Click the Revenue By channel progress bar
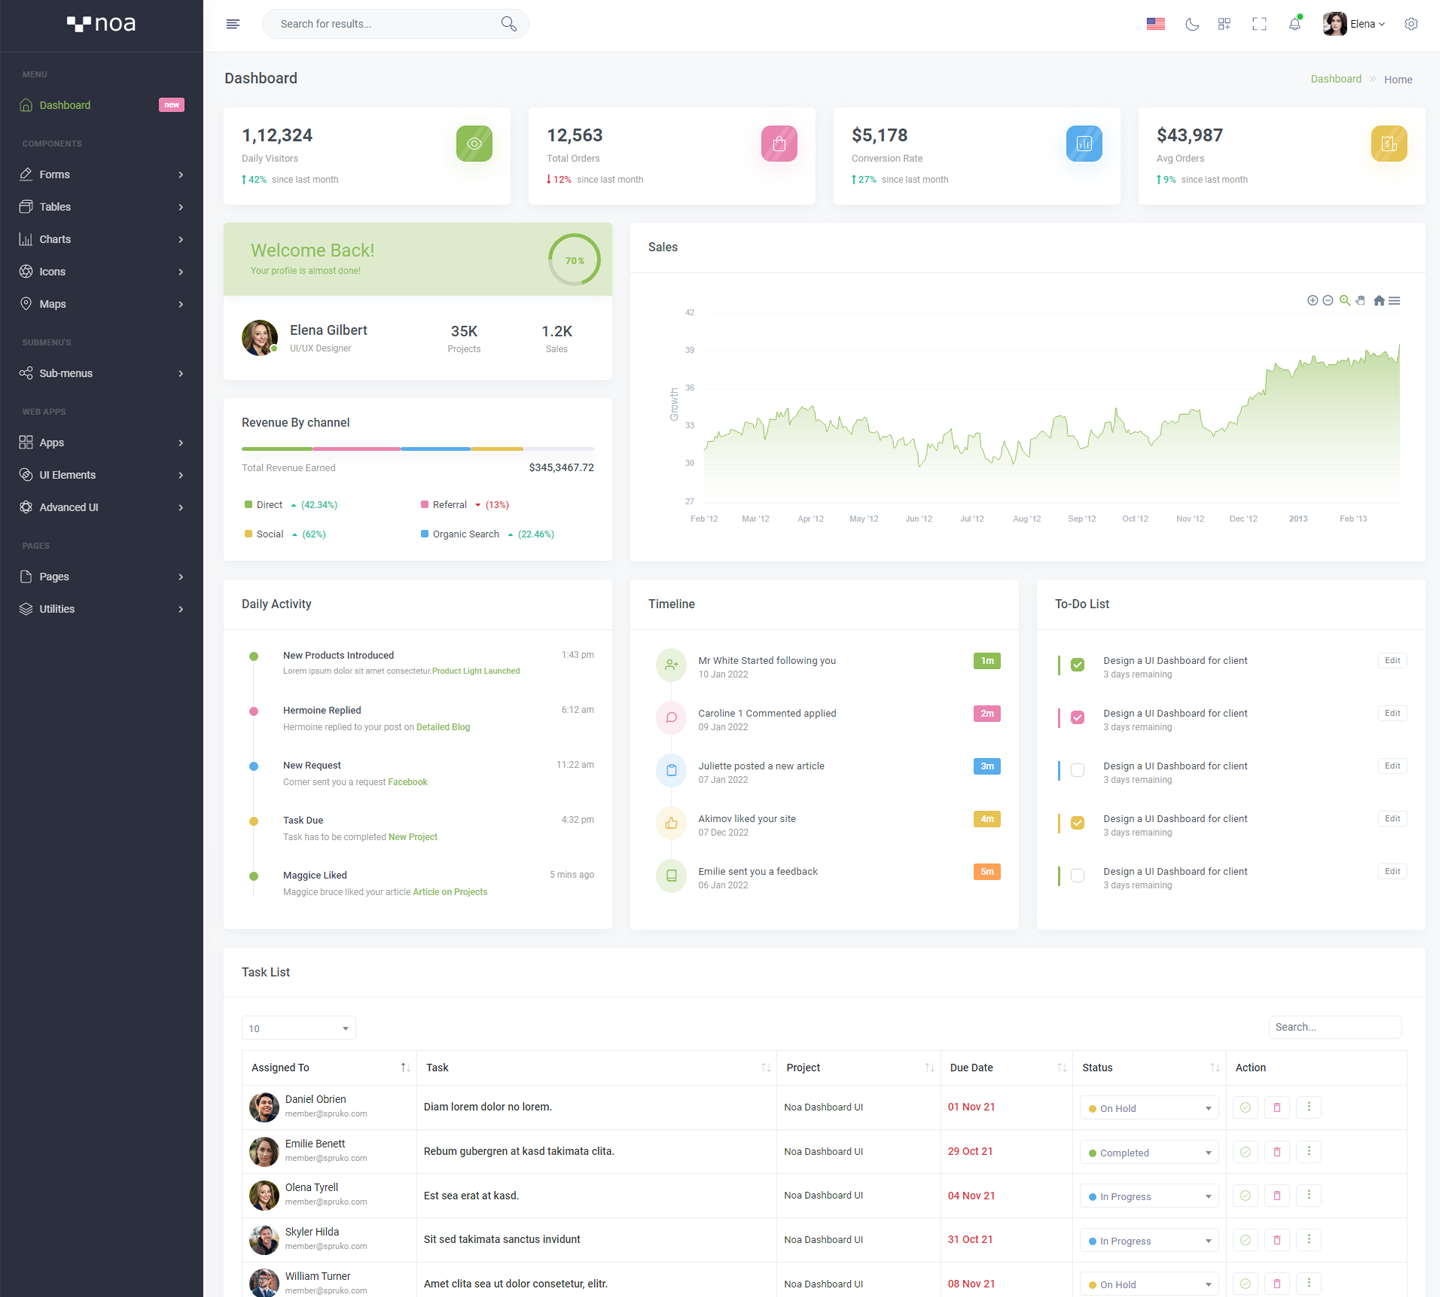The height and width of the screenshot is (1297, 1440). [418, 449]
